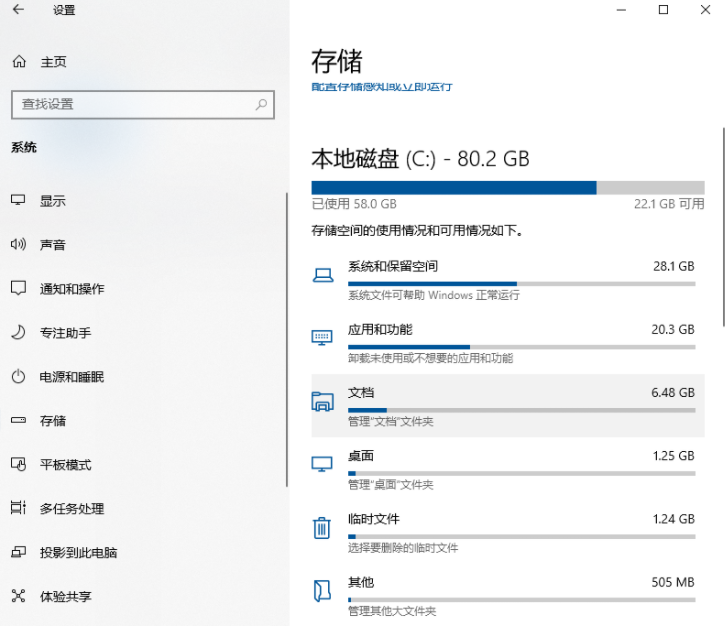725x626 pixels.
Task: Click the search magnifier icon
Action: tap(261, 104)
